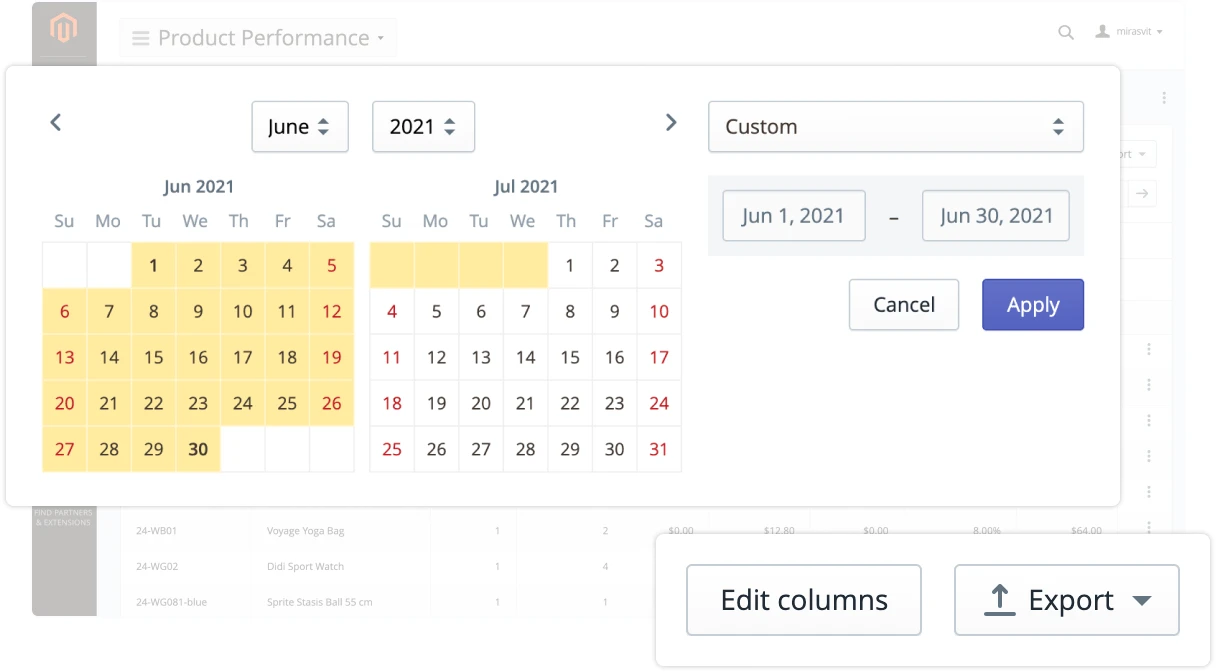Screen dimensions: 1216x672
Task: Apply the selected date range
Action: point(1032,304)
